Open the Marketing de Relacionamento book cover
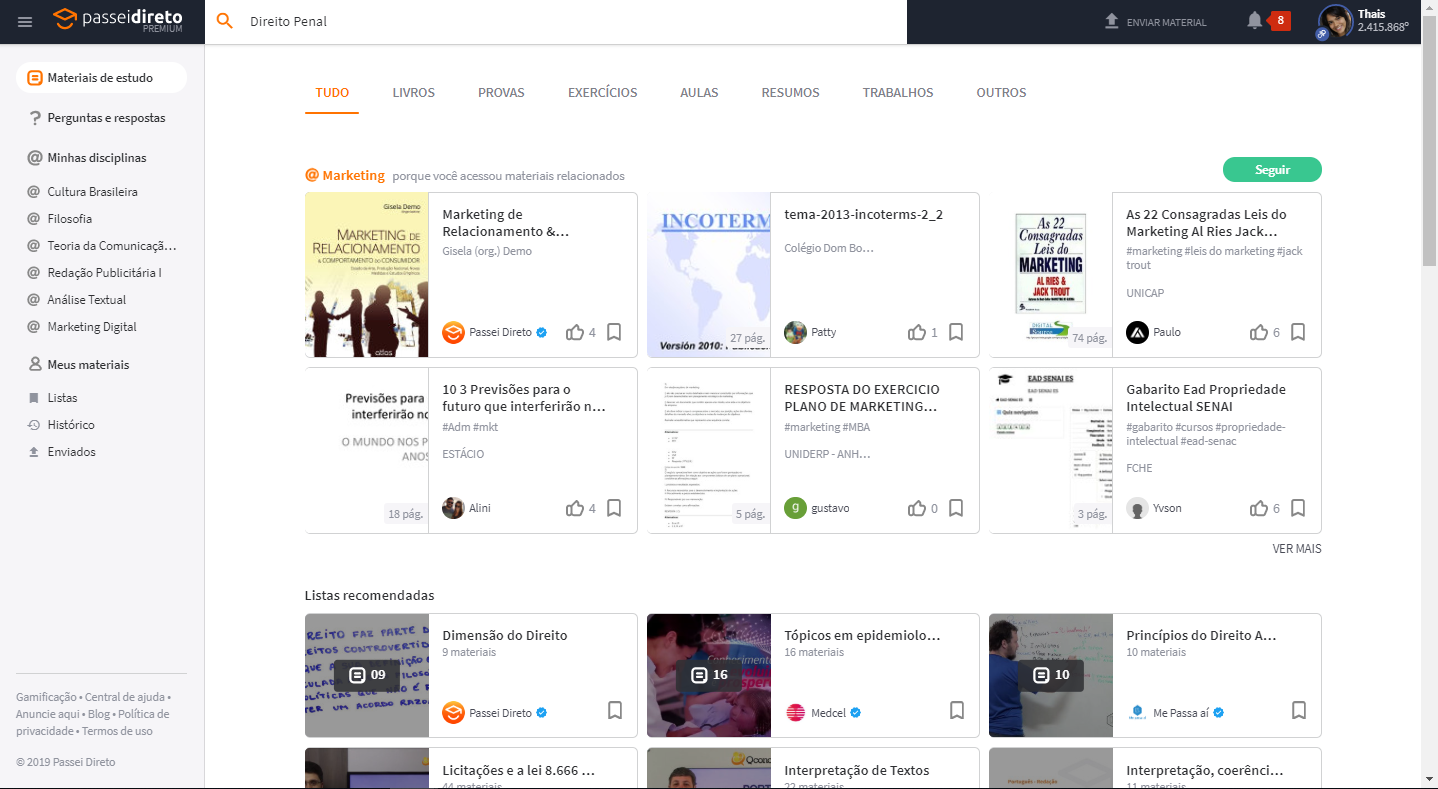1438x789 pixels. pyautogui.click(x=367, y=275)
